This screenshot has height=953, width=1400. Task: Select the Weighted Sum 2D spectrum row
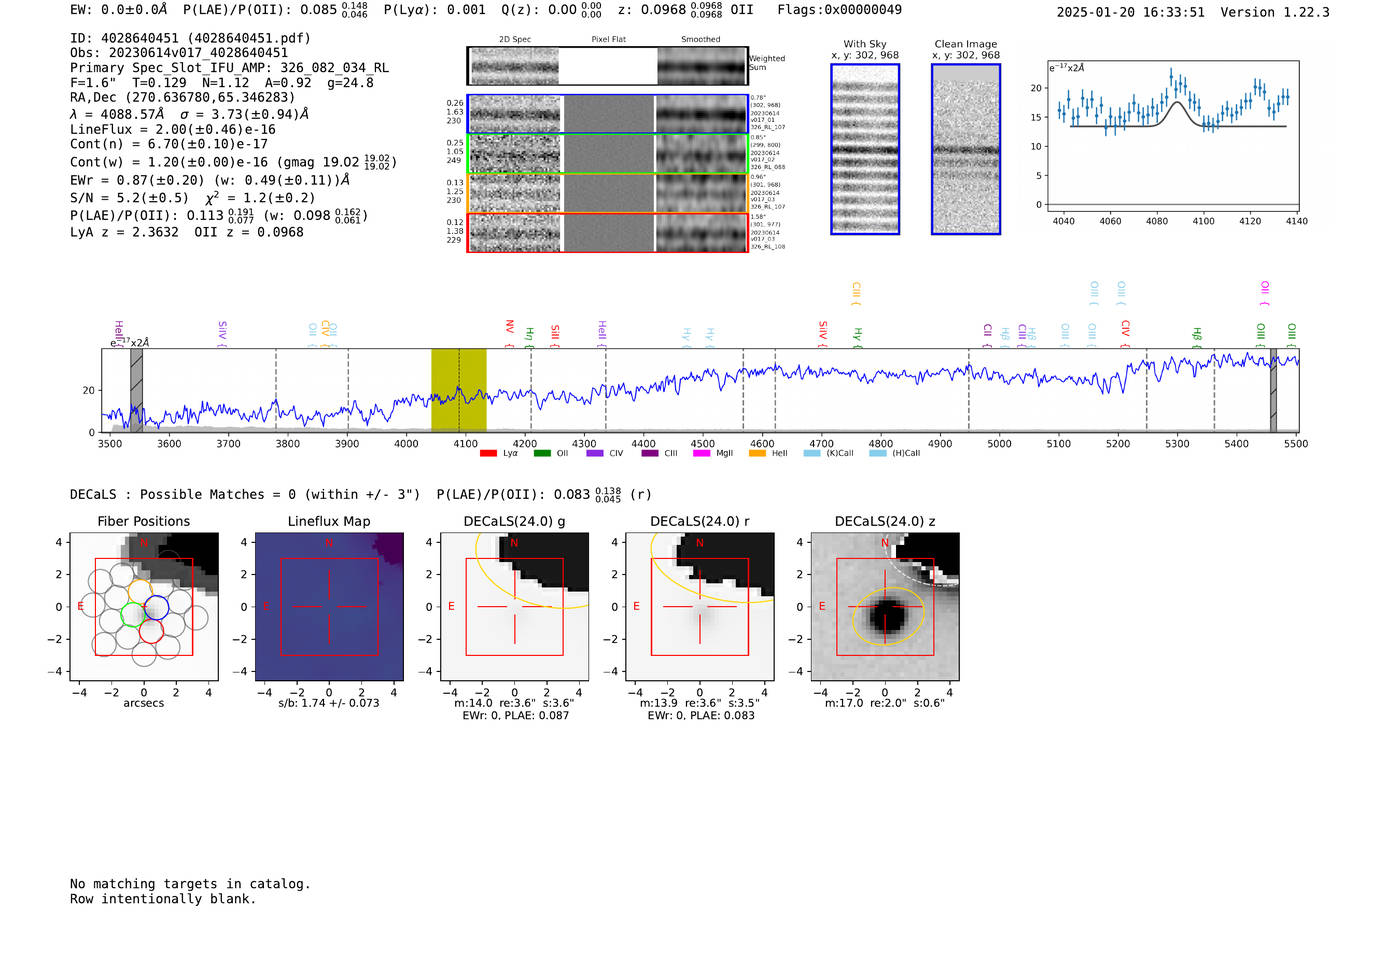coord(608,66)
